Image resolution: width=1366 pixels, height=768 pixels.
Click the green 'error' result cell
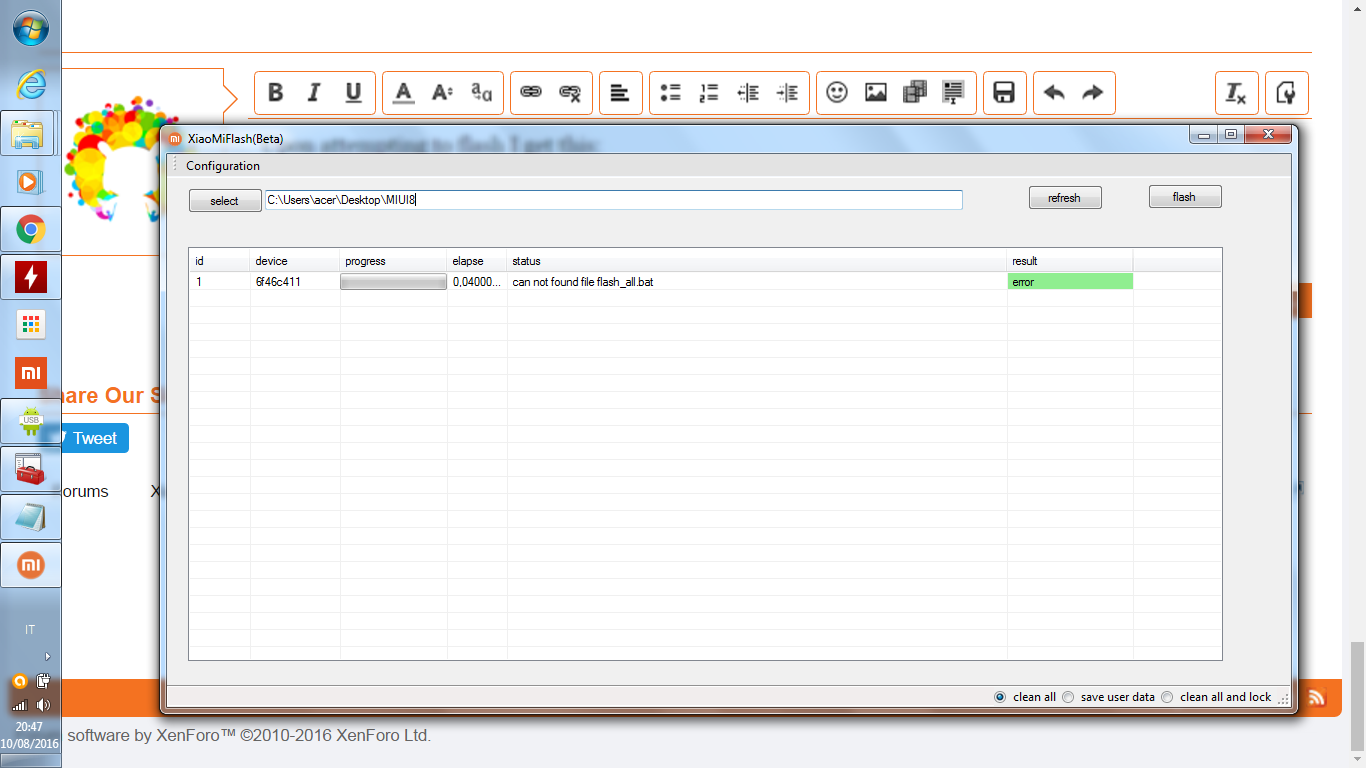coord(1070,282)
